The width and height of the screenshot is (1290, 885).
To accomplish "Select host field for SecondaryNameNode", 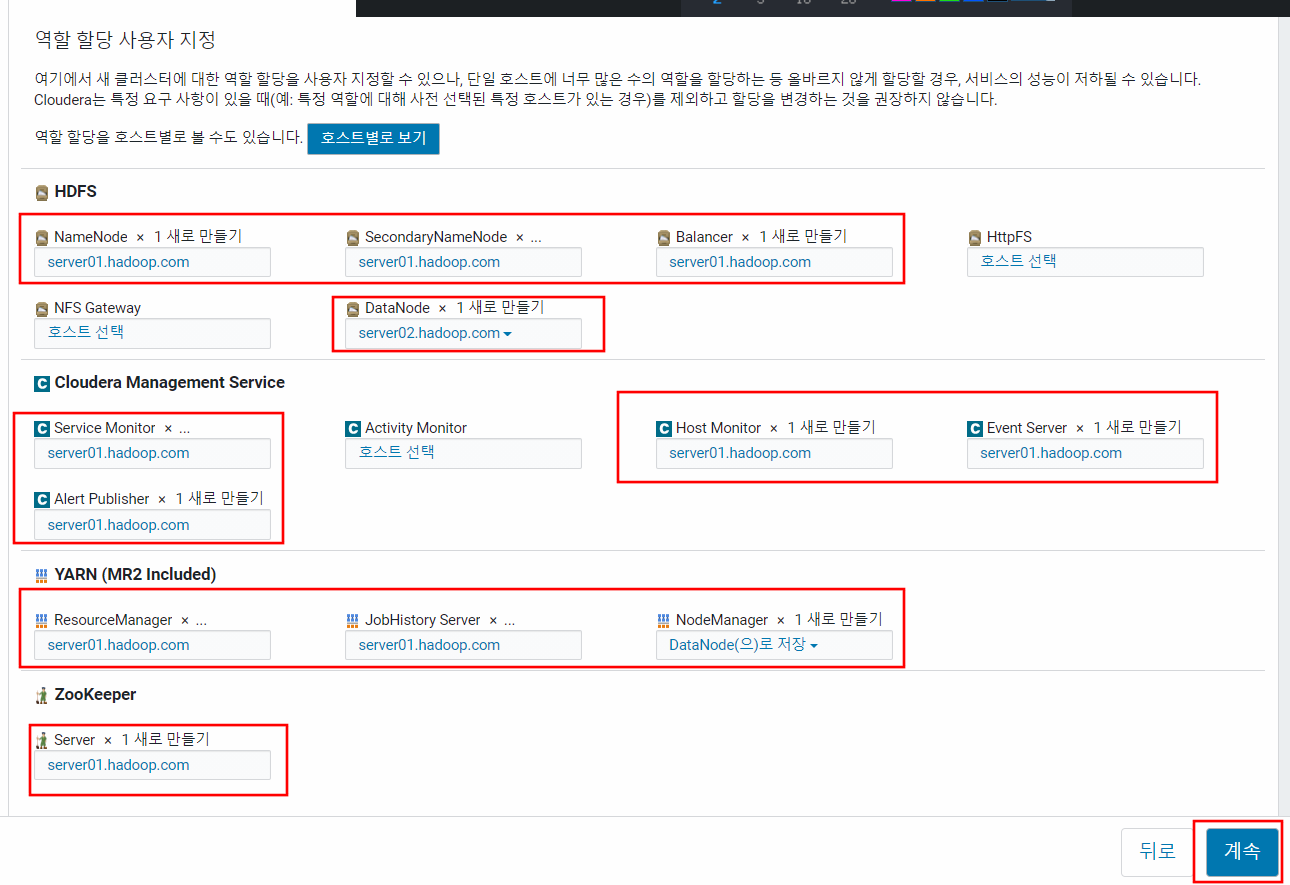I will point(463,262).
